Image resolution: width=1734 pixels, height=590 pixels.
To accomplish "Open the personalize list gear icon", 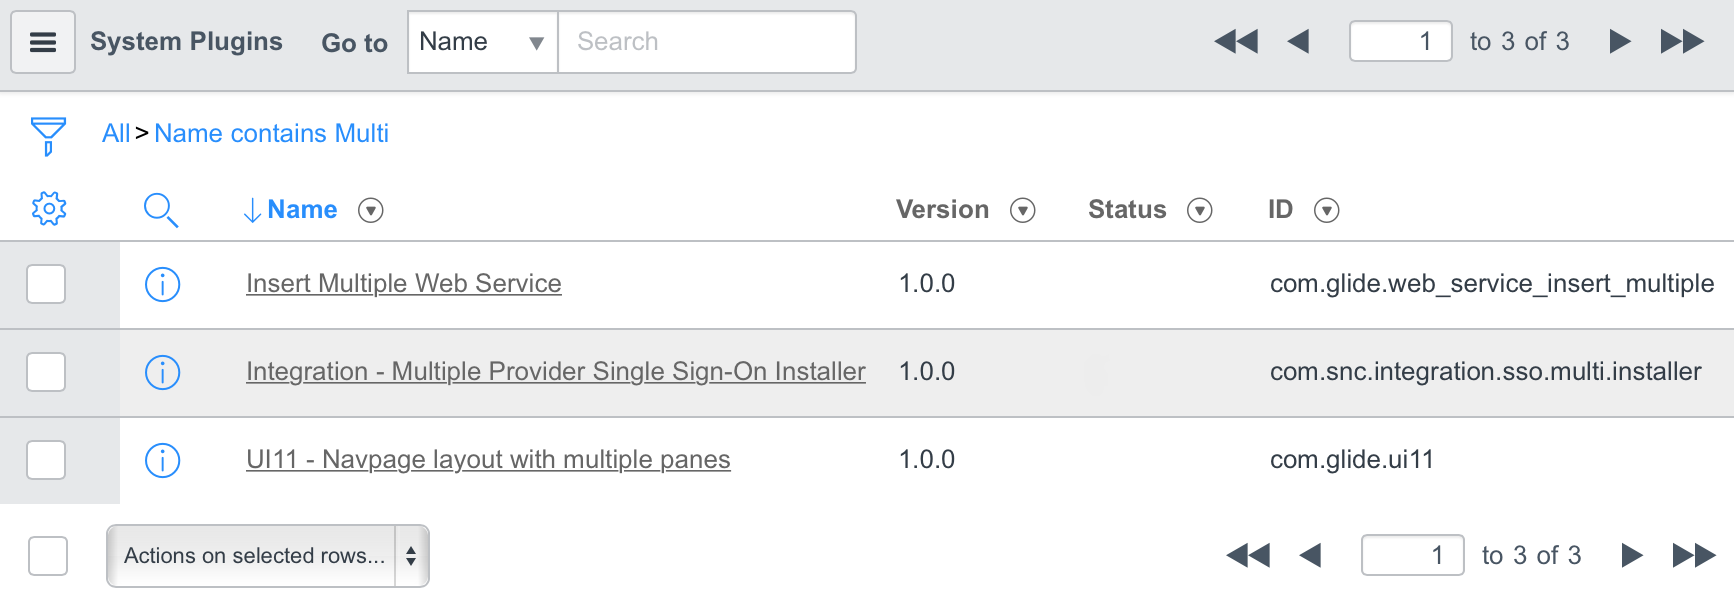I will 49,209.
